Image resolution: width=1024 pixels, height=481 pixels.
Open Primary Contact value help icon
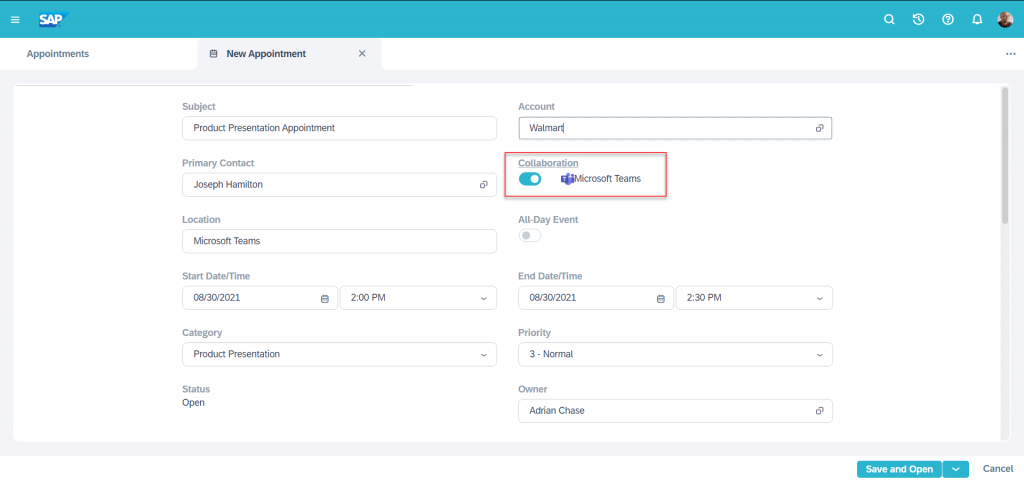click(x=483, y=185)
